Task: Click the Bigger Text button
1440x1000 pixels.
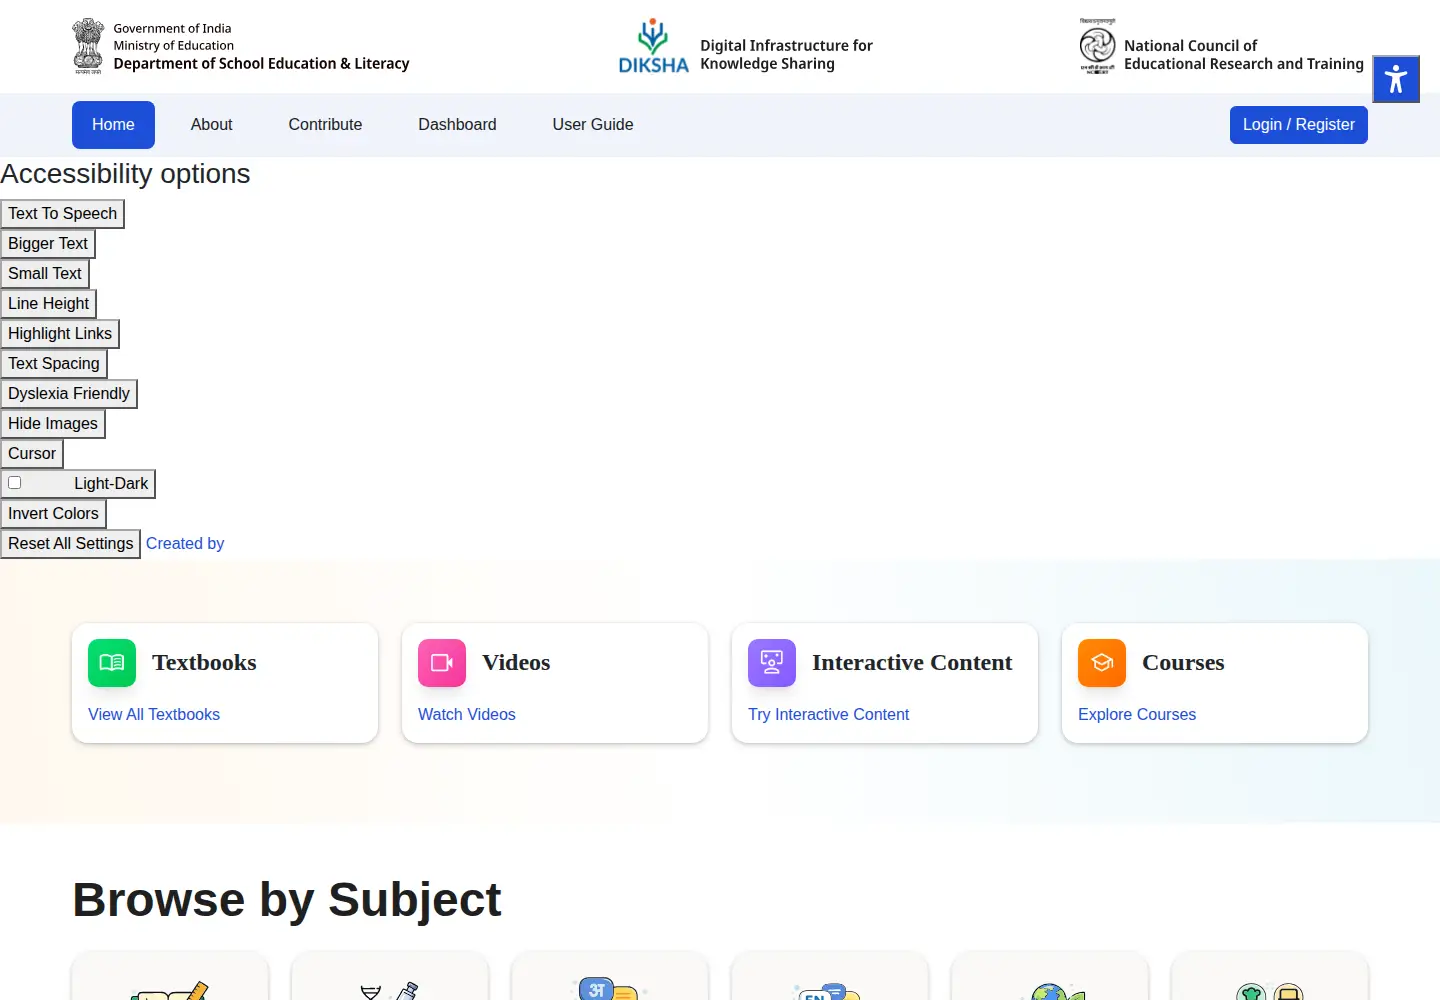Action: (48, 244)
